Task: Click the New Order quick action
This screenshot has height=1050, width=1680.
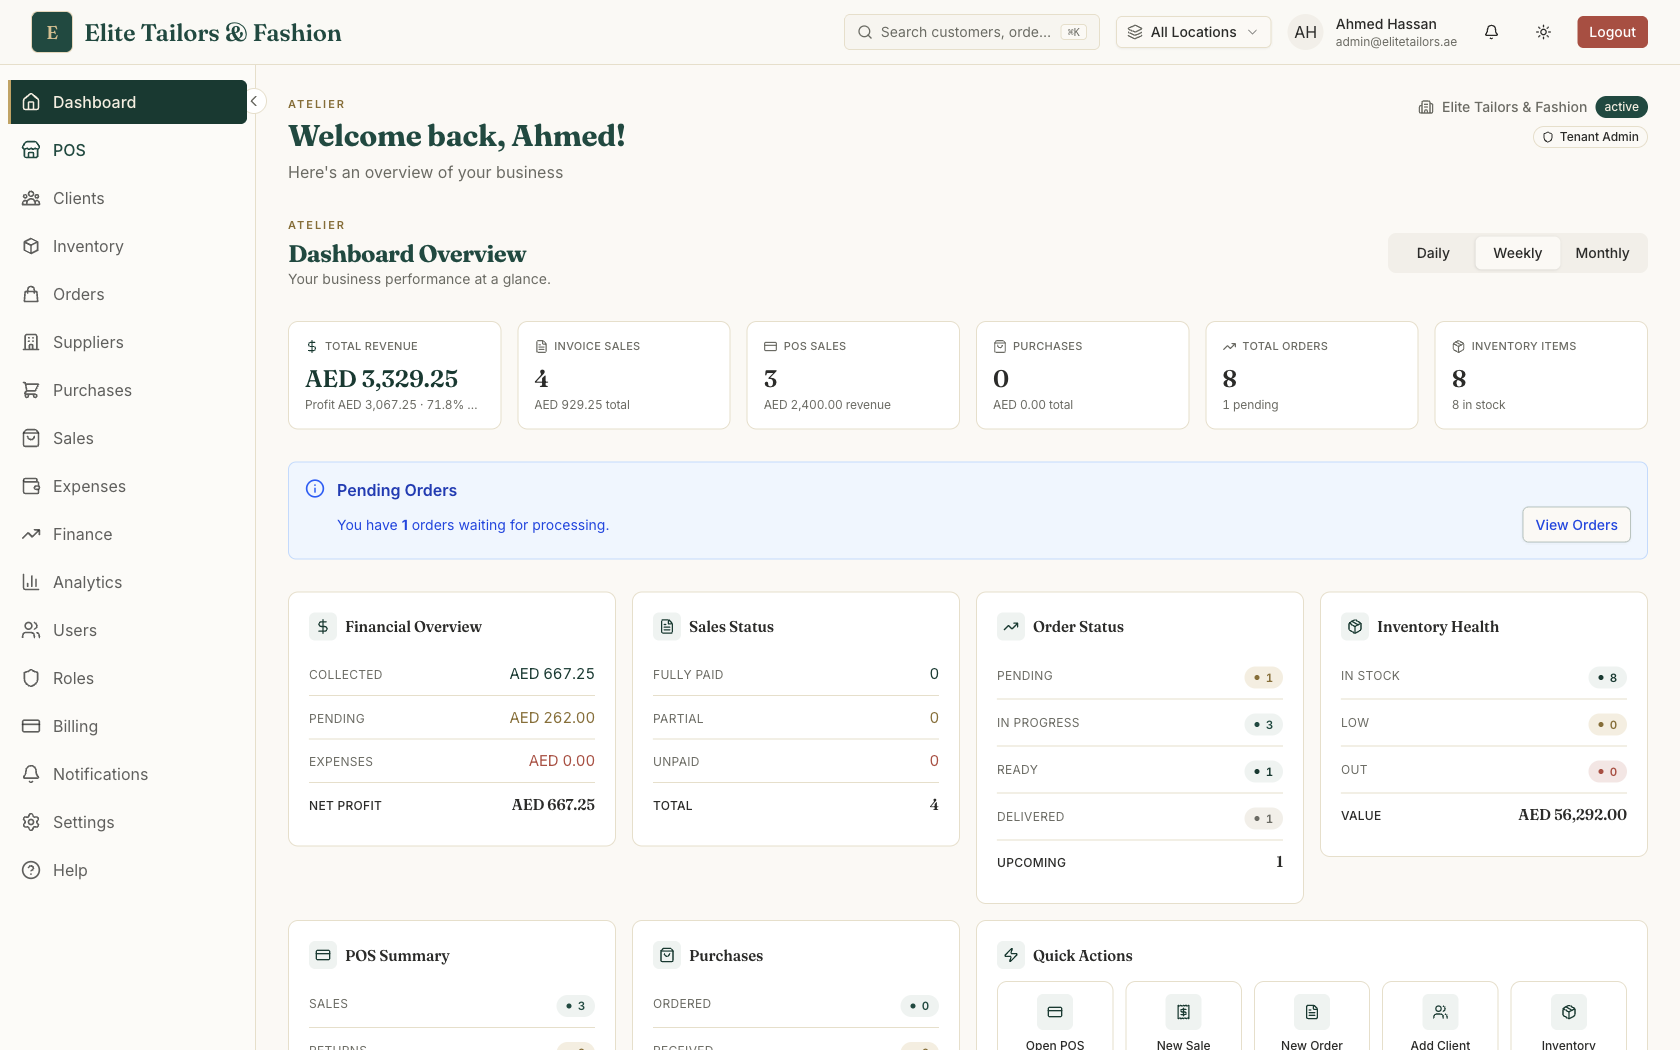Action: click(x=1312, y=1018)
